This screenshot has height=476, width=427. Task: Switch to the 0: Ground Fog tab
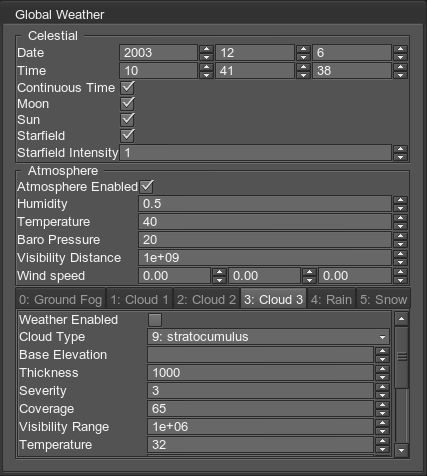click(60, 300)
